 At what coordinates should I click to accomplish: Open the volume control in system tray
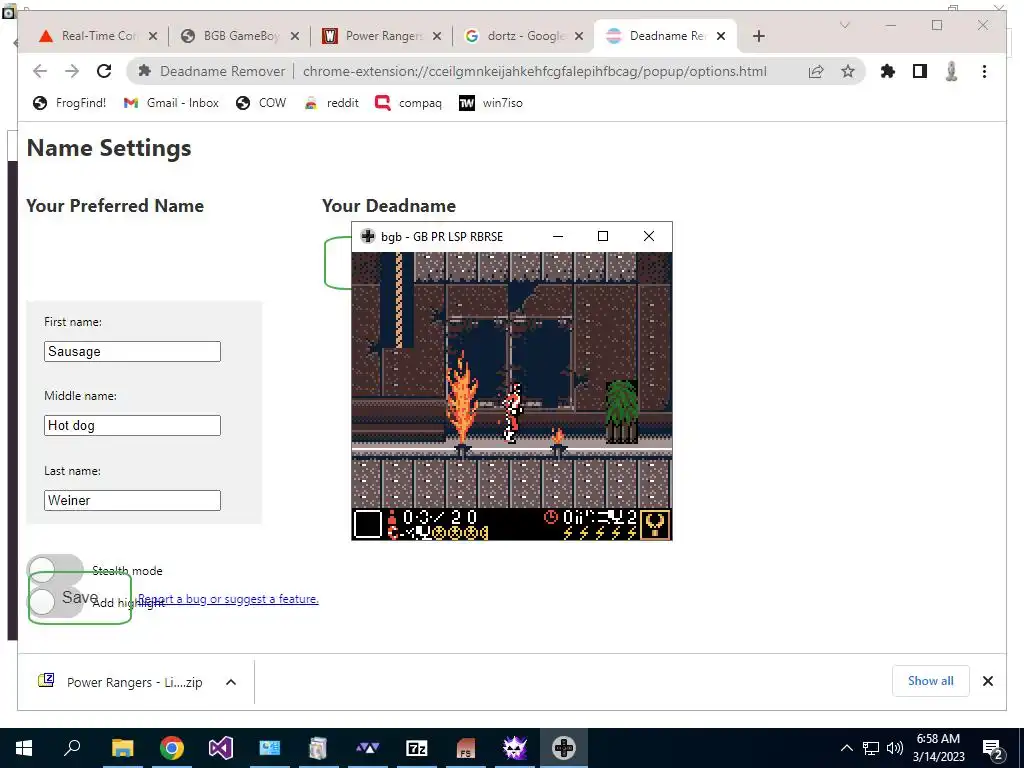point(895,748)
